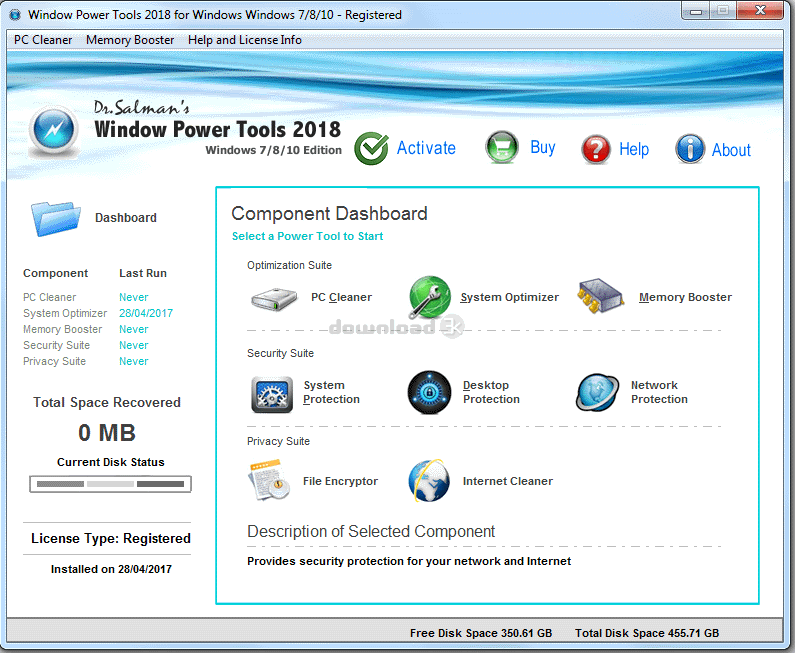Viewport: 795px width, 653px height.
Task: Click the Total Space Recovered label
Action: pos(107,403)
